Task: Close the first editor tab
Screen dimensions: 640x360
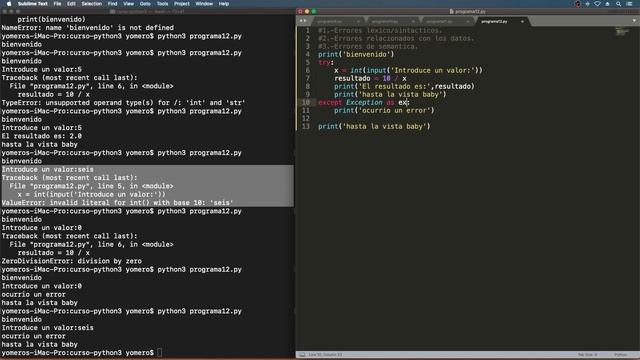Action: 358,21
